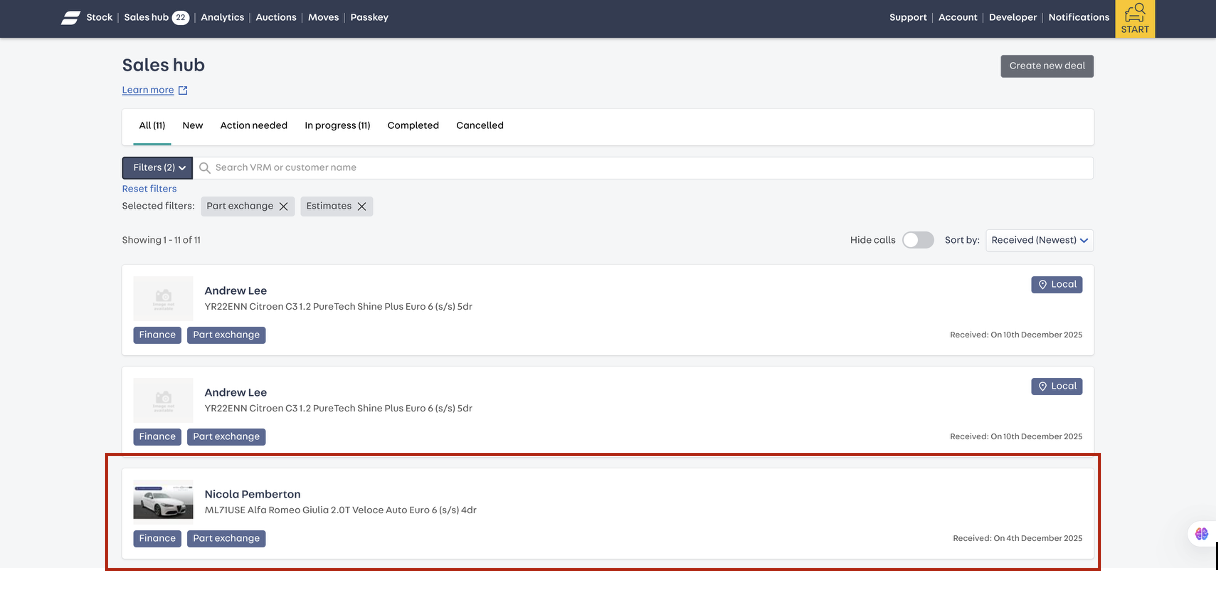
Task: Switch to the Action needed tab
Action: [254, 126]
